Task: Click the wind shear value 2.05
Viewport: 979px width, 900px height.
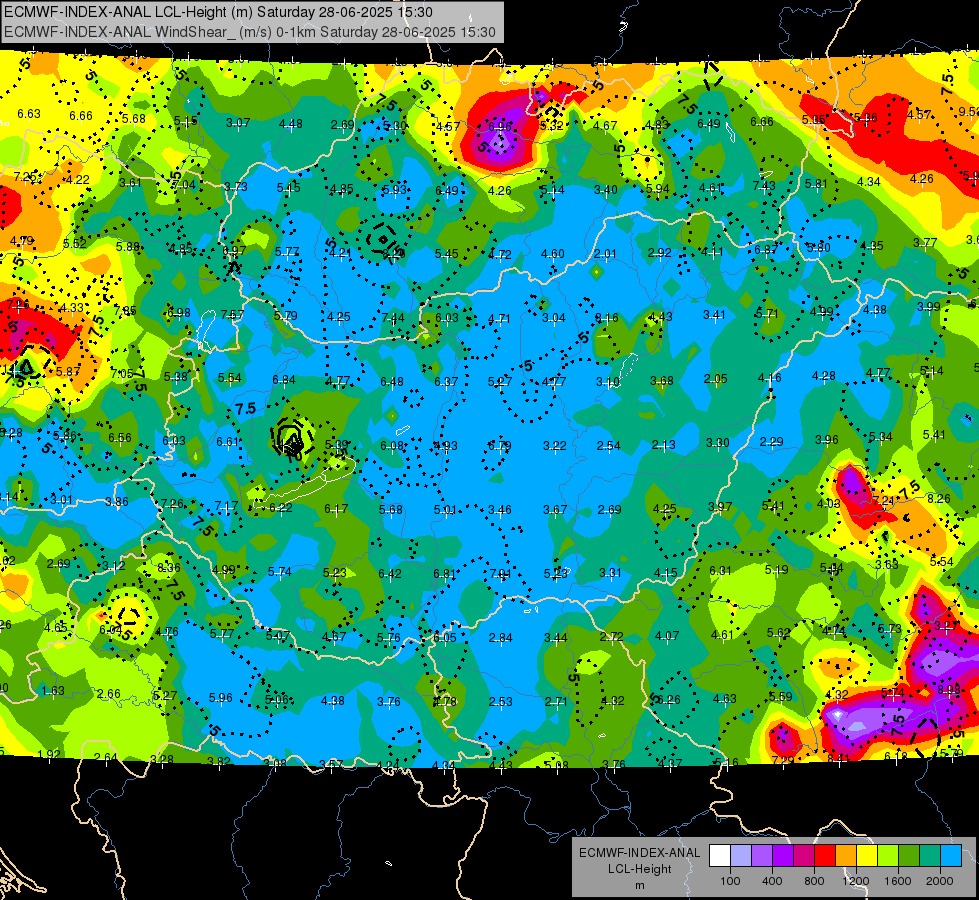Action: [x=716, y=378]
